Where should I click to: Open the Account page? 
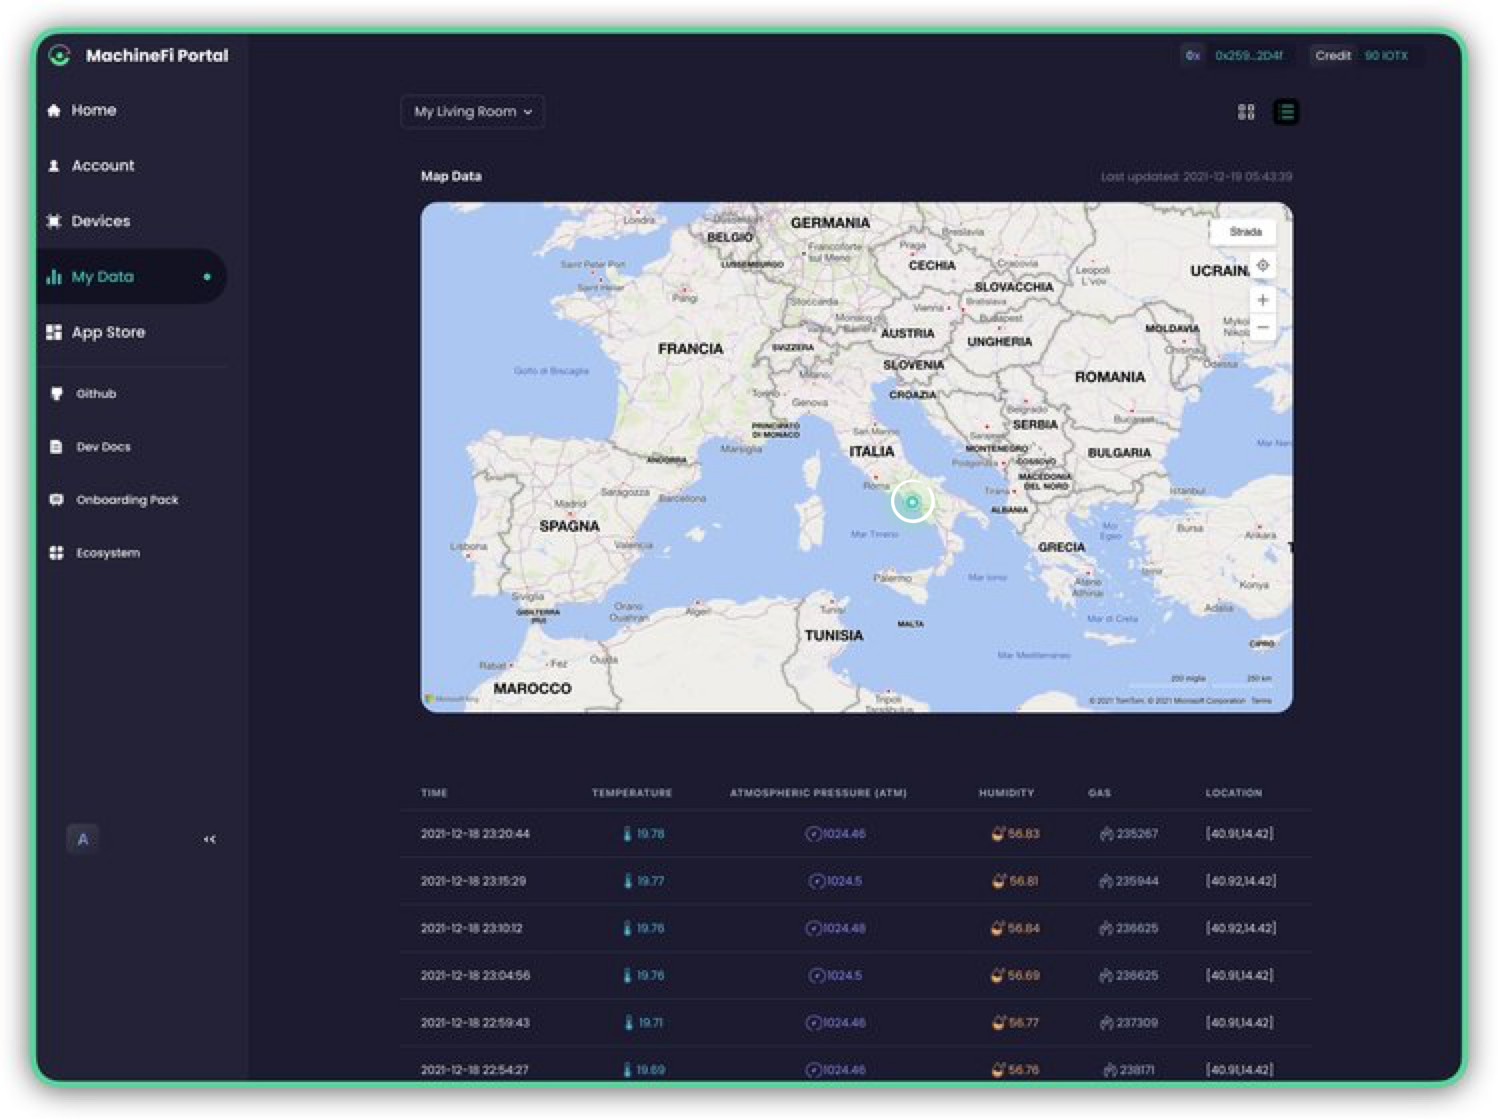[102, 166]
